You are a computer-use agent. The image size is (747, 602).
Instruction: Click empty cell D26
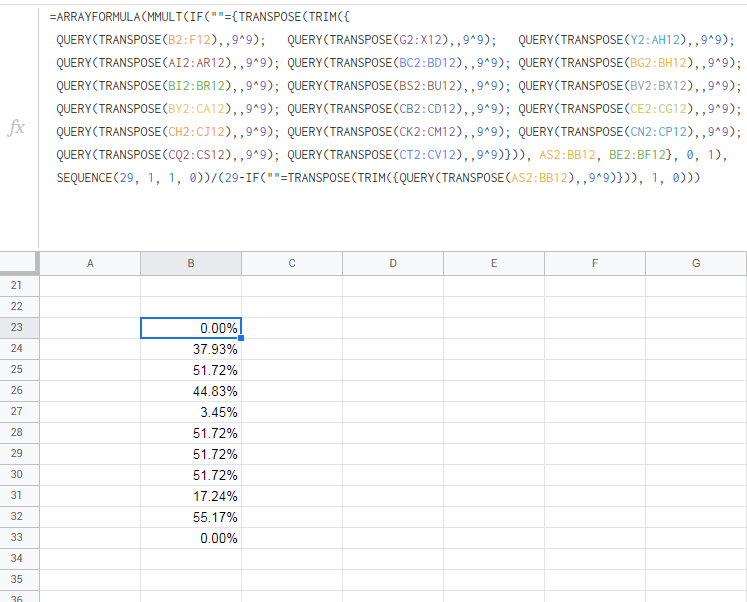[393, 391]
